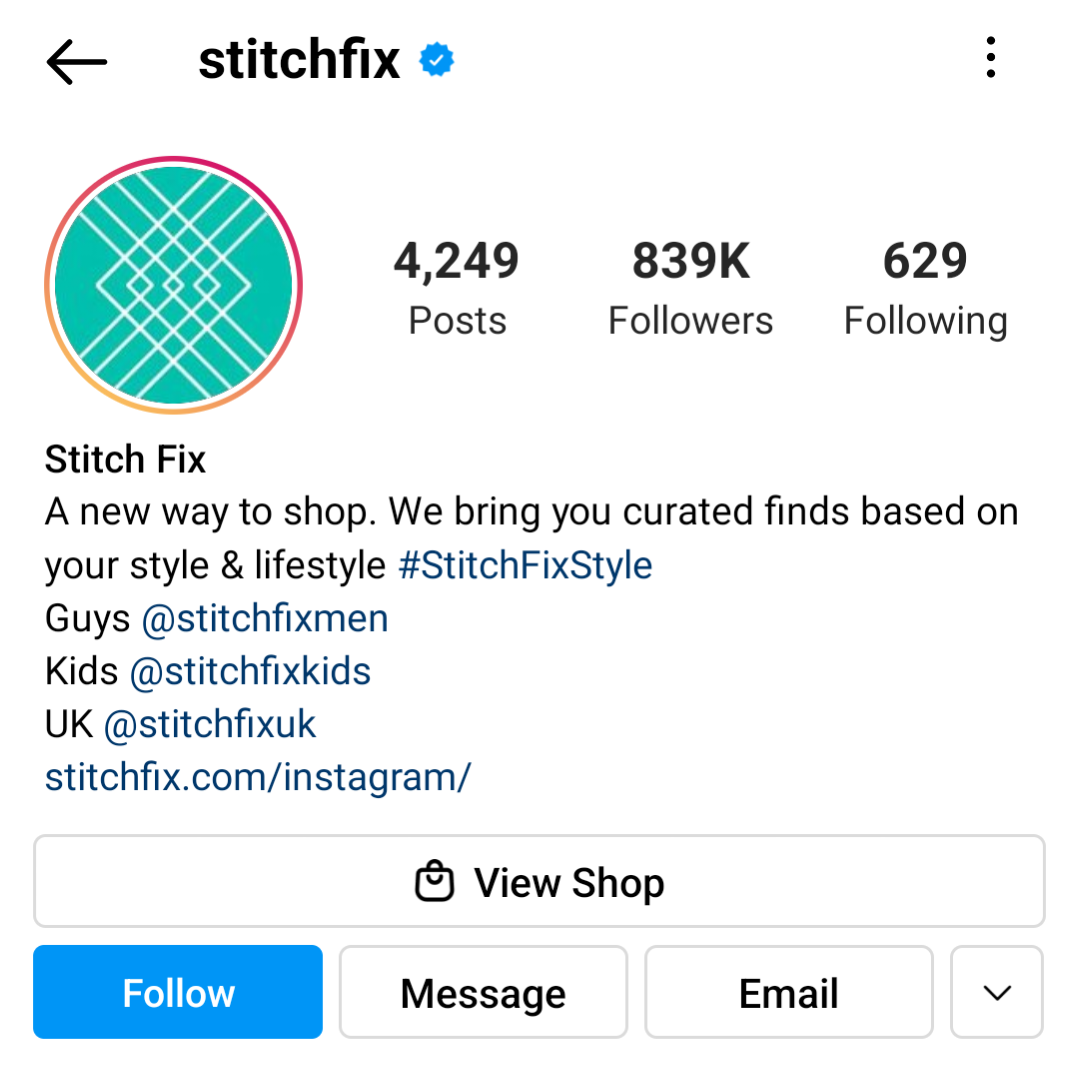Tap the Stitch Fix display name
Viewport: 1079px width, 1068px height.
point(125,459)
